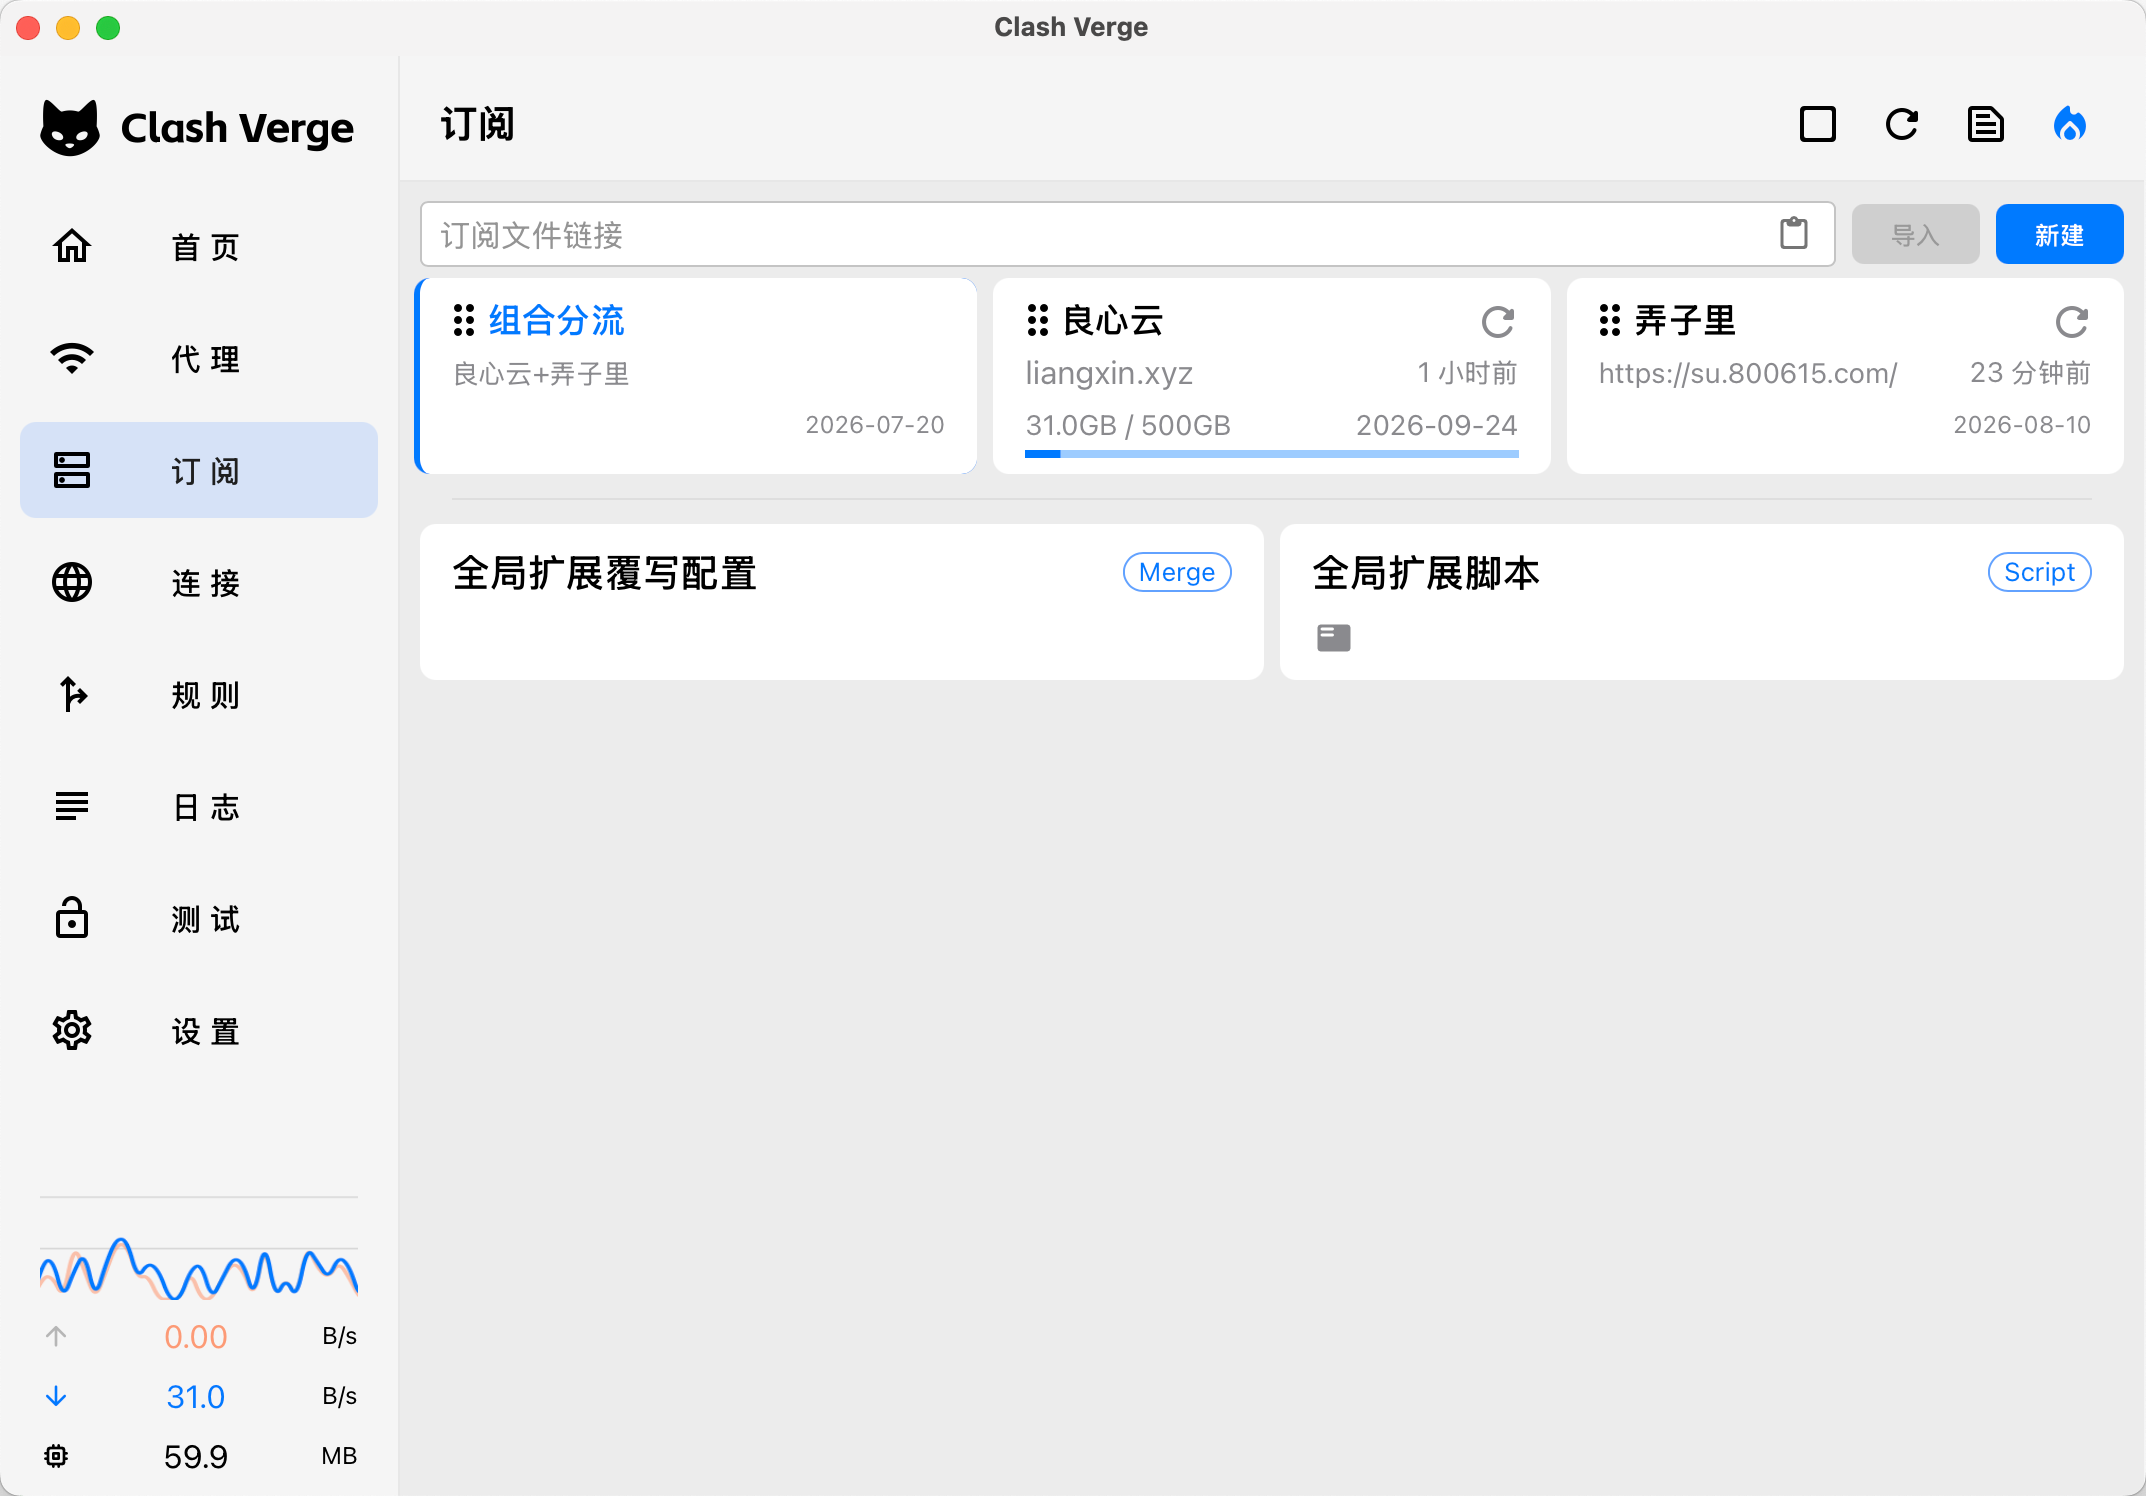
Task: Click the drag handle on 良心云 card
Action: [1038, 320]
